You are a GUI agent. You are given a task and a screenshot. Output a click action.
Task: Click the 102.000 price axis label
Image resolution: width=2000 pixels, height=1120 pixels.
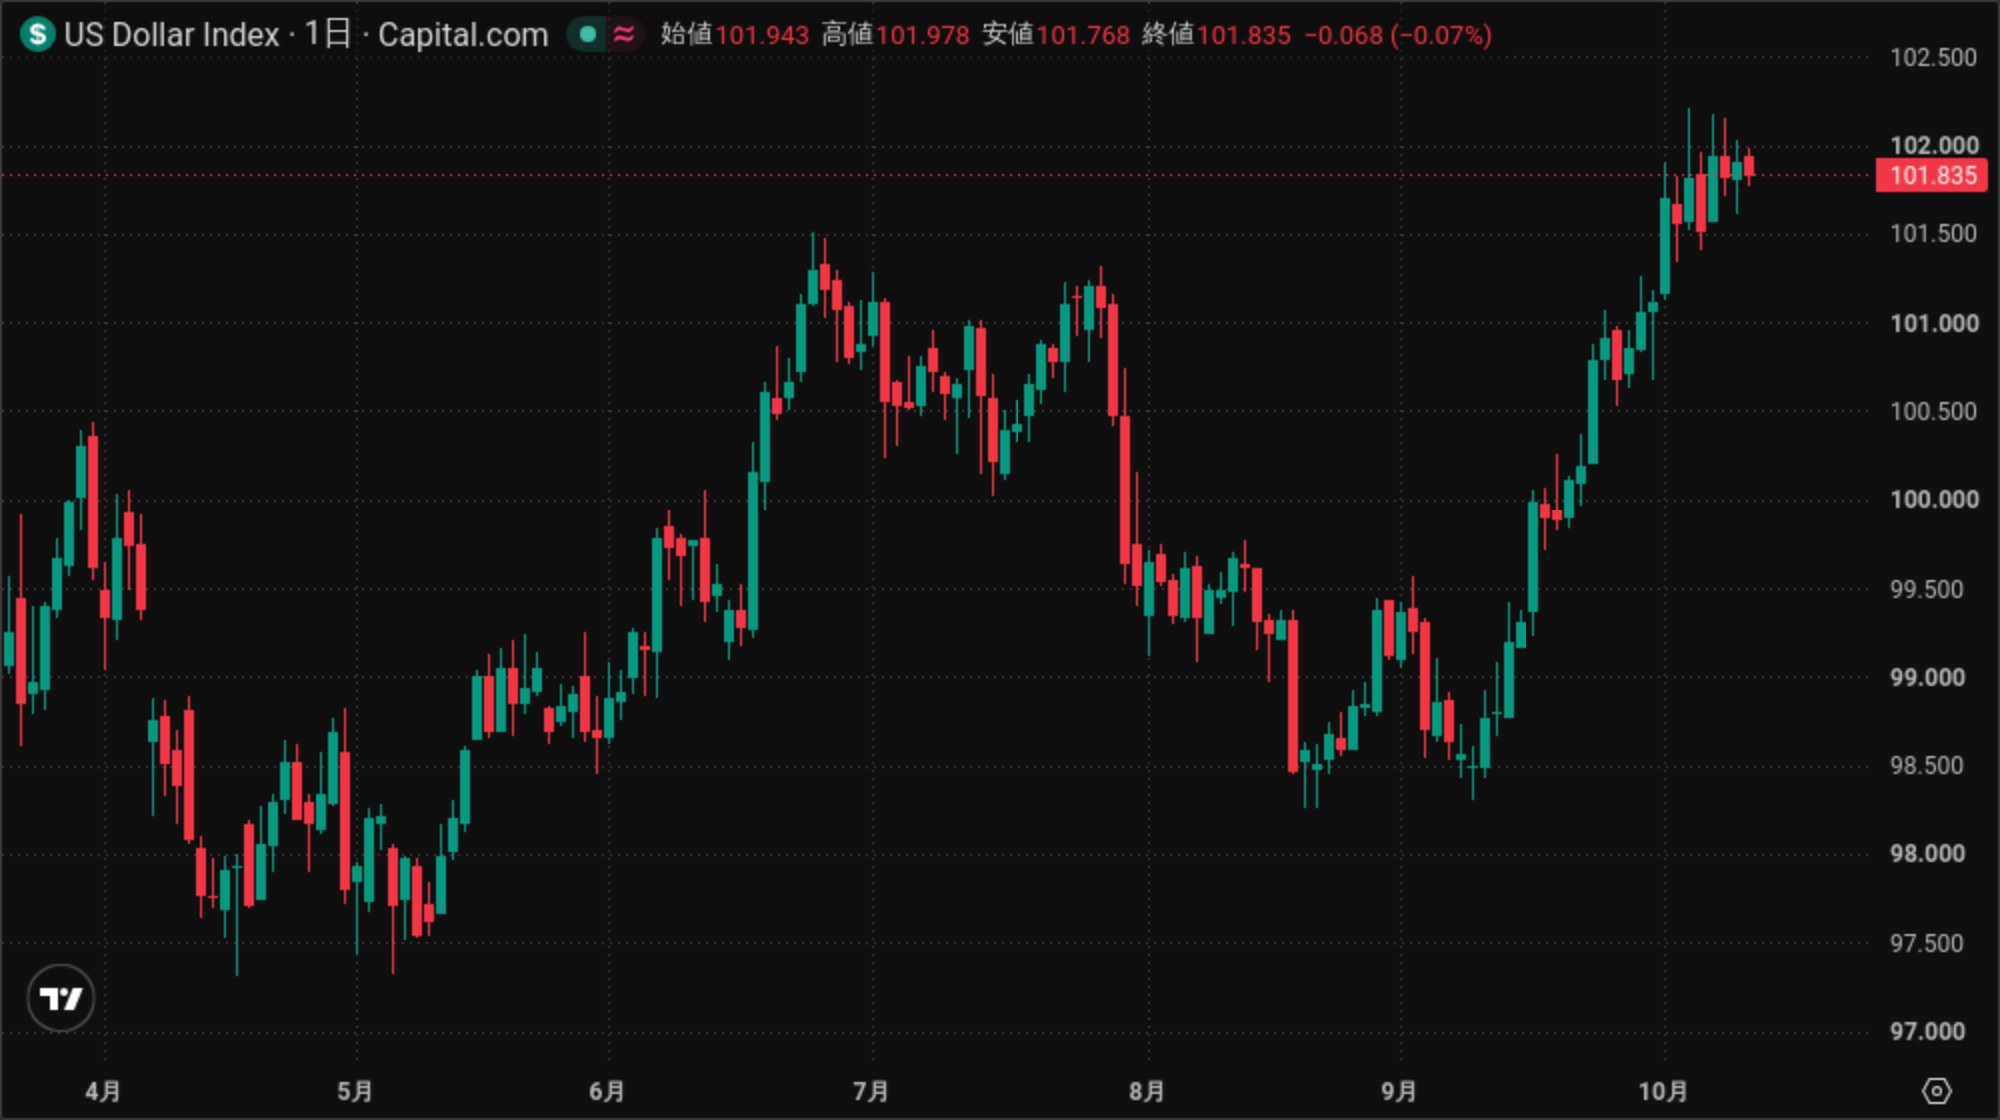click(x=1933, y=145)
